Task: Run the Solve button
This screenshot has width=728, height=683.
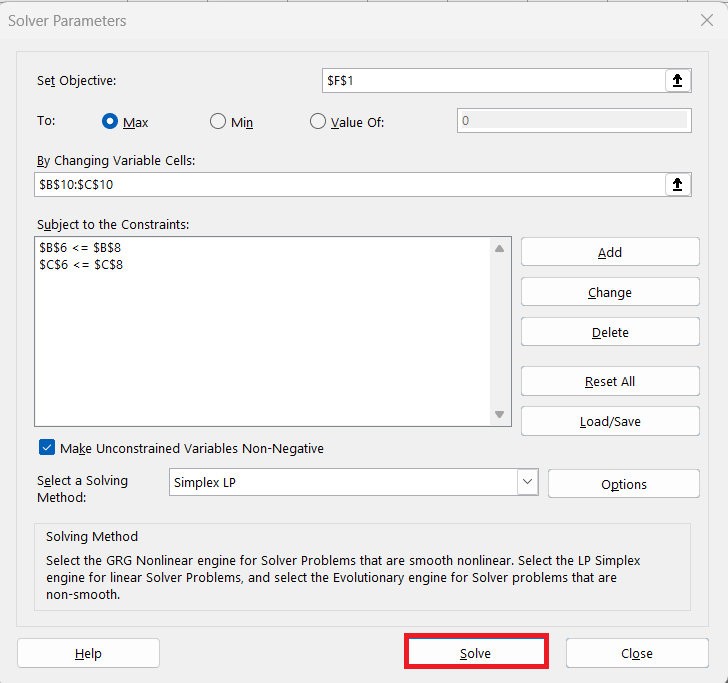Action: 476,653
